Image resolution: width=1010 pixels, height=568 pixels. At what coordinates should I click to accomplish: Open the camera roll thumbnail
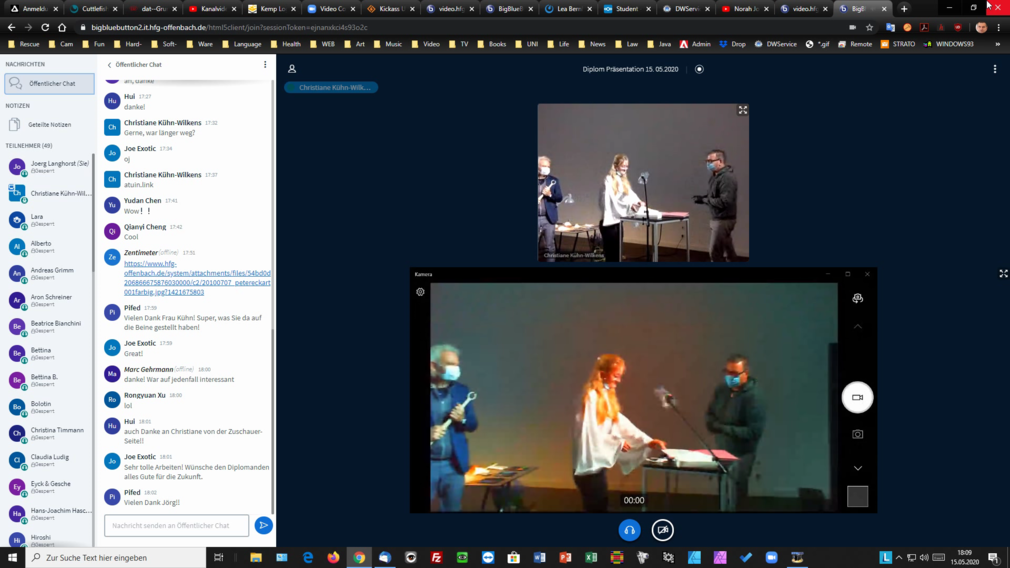(857, 497)
